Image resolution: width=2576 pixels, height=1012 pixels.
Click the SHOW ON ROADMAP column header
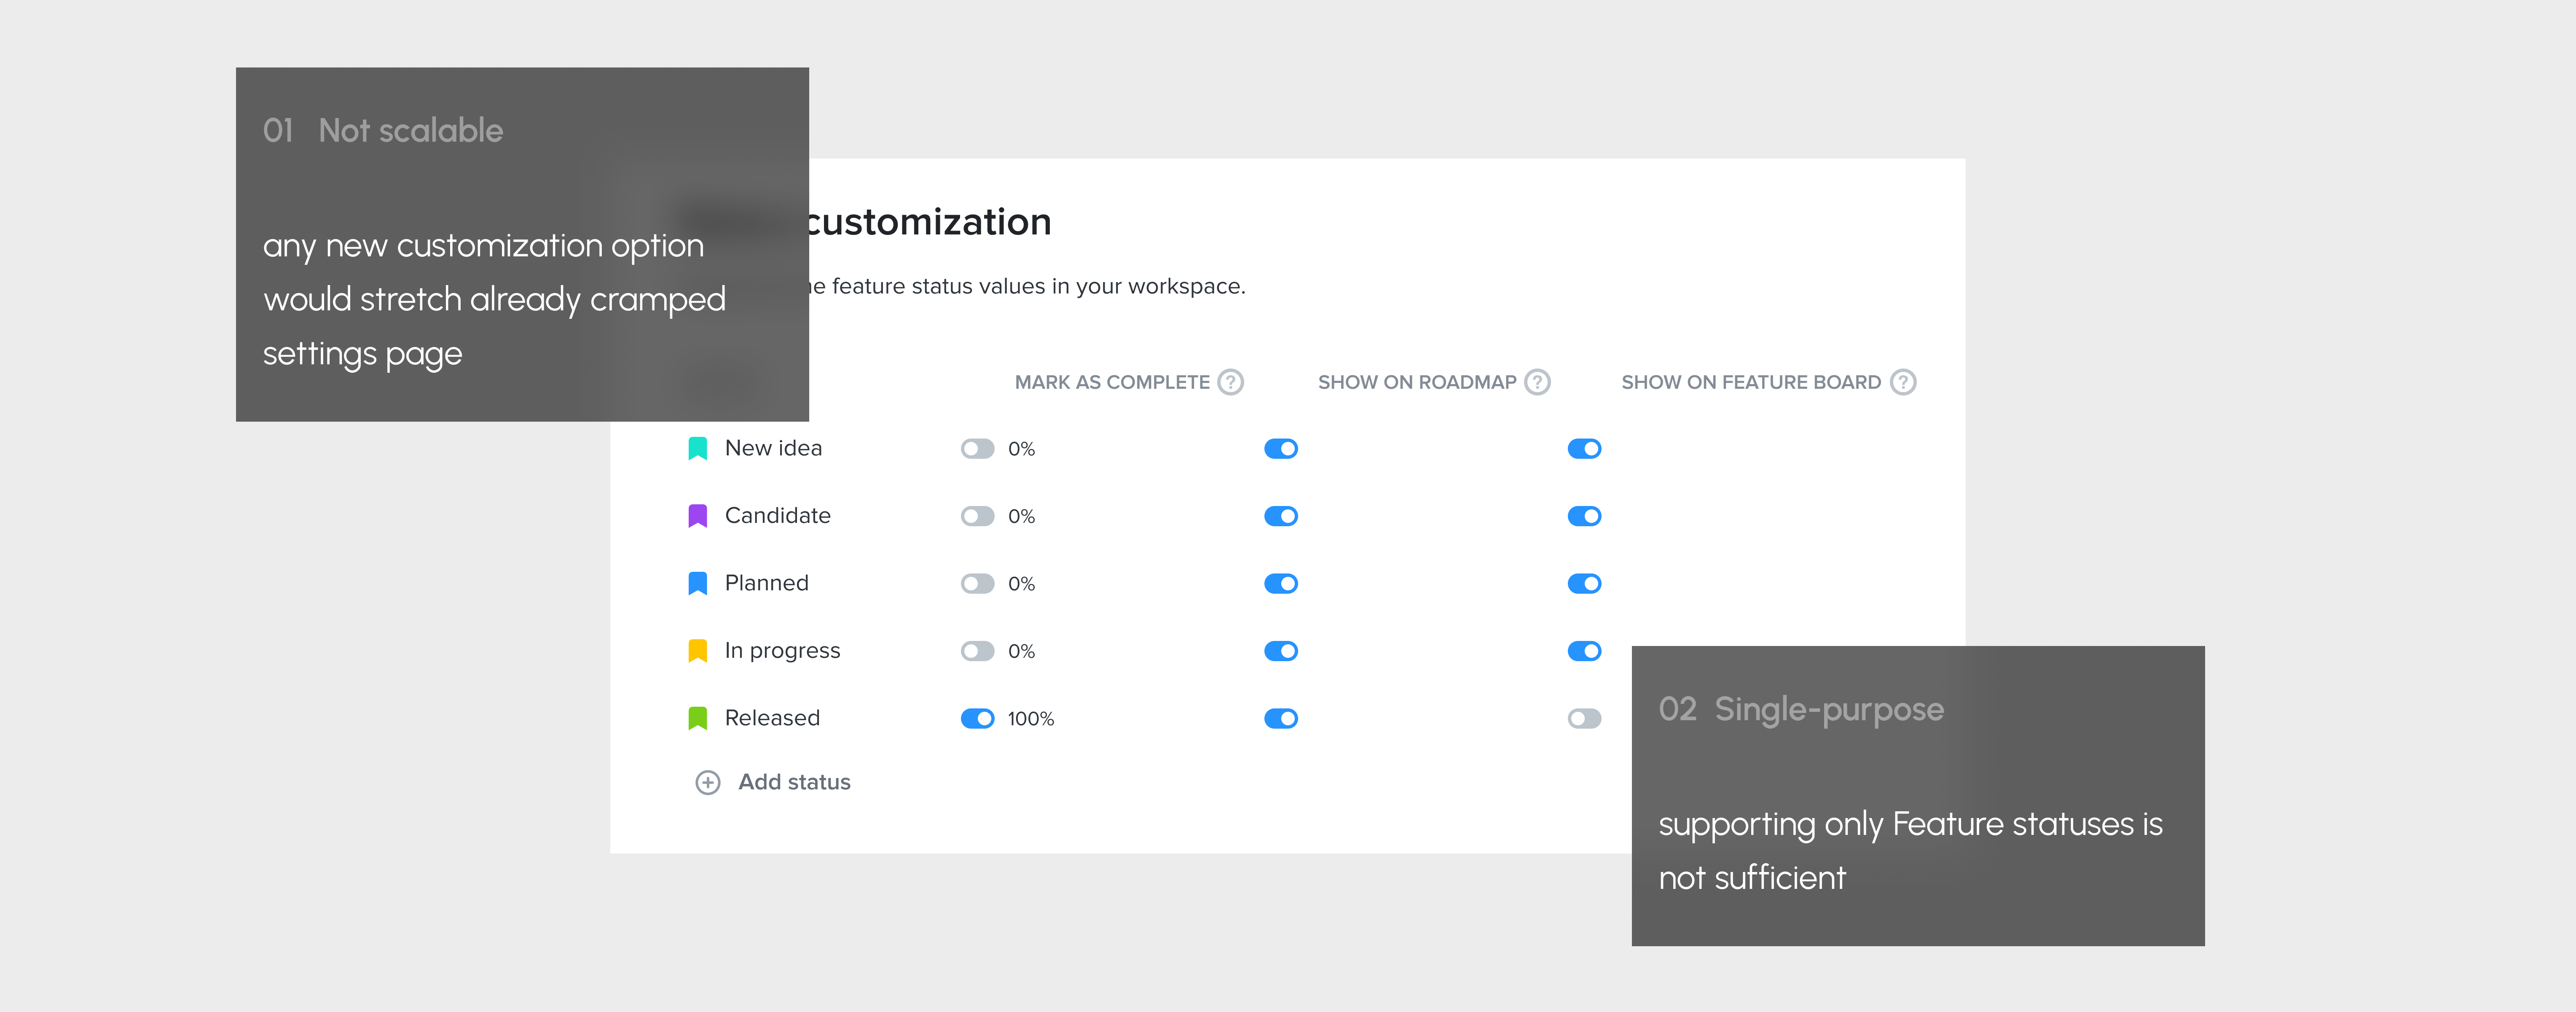point(1417,382)
